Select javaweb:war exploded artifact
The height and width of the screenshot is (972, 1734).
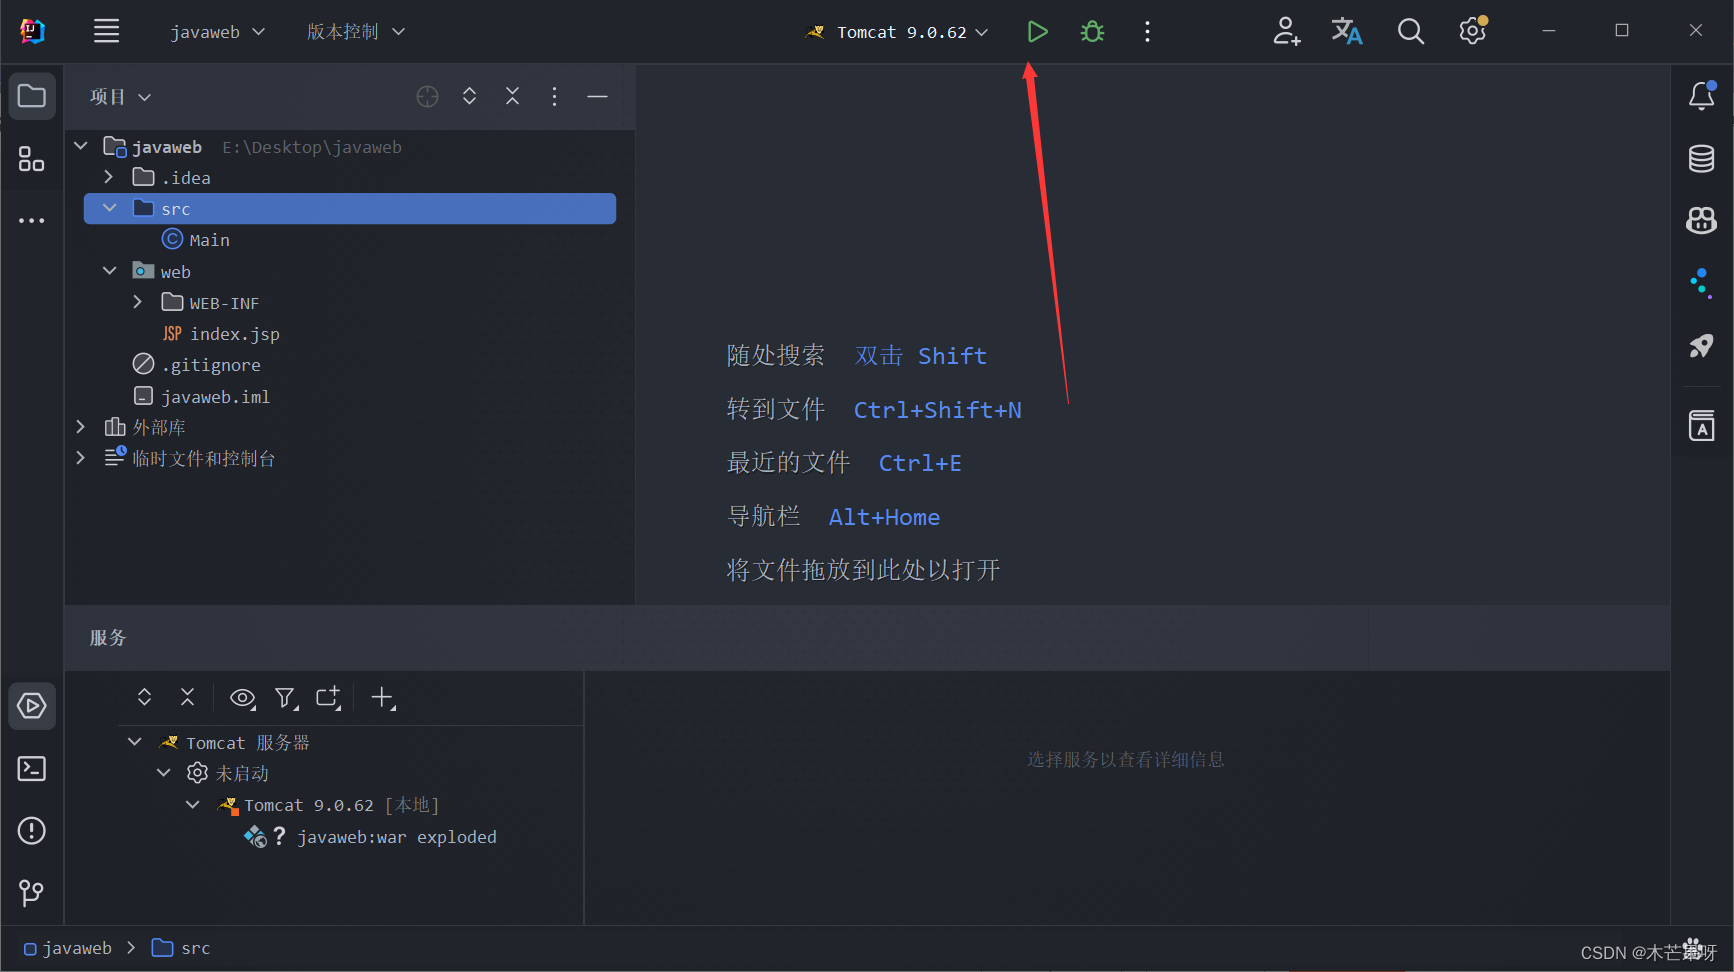click(371, 837)
